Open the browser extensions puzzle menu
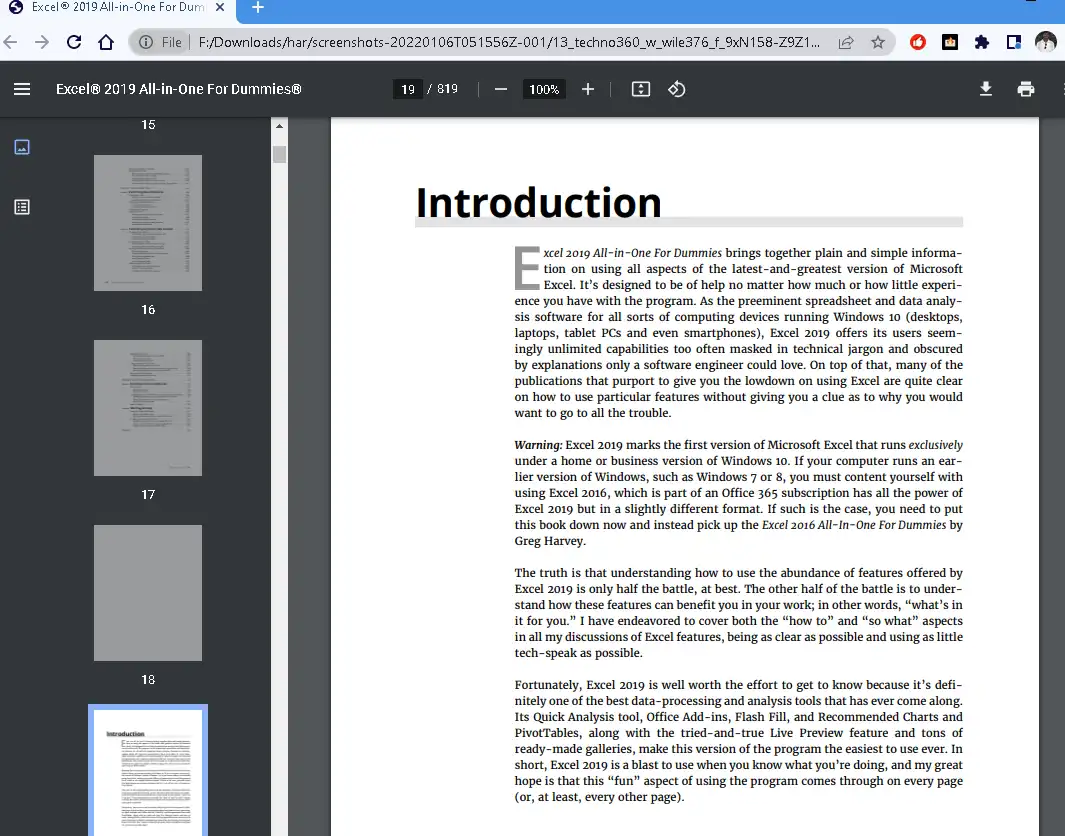Viewport: 1065px width, 836px height. tap(981, 42)
